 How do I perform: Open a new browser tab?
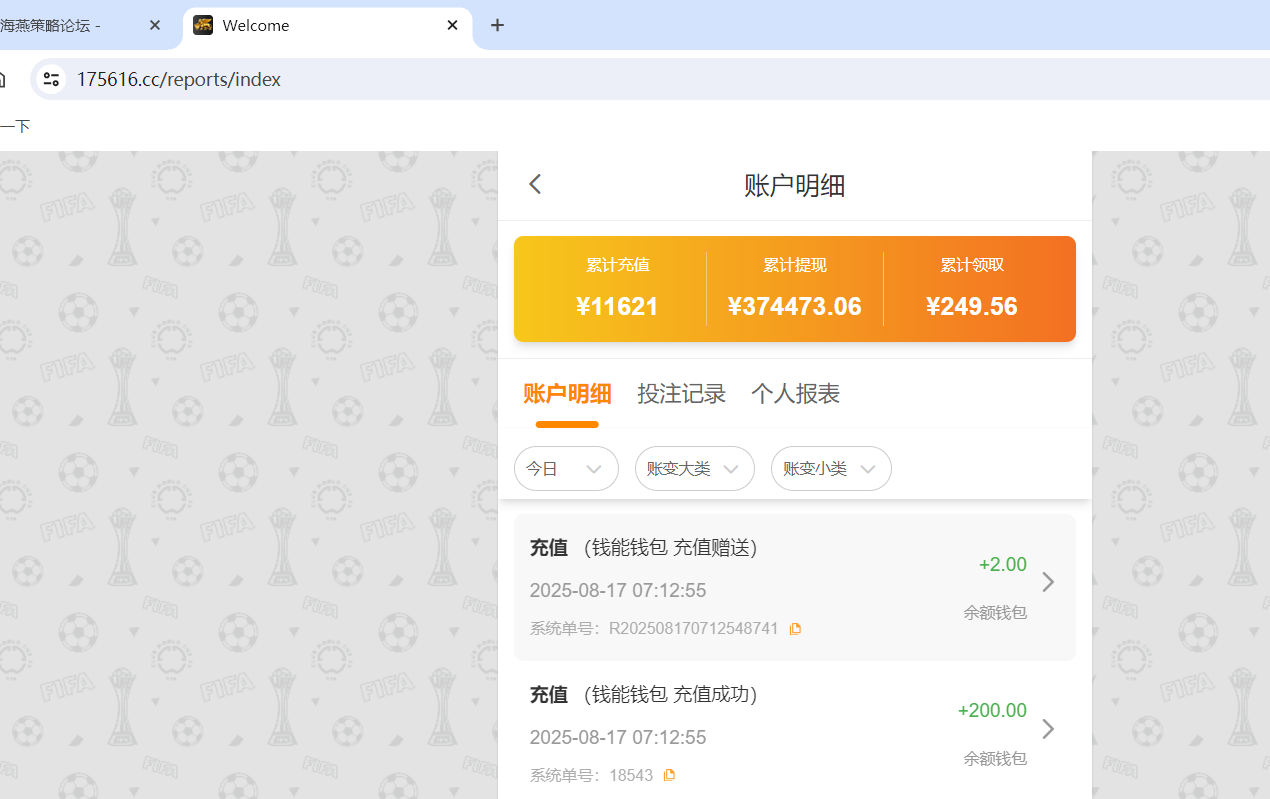point(497,25)
